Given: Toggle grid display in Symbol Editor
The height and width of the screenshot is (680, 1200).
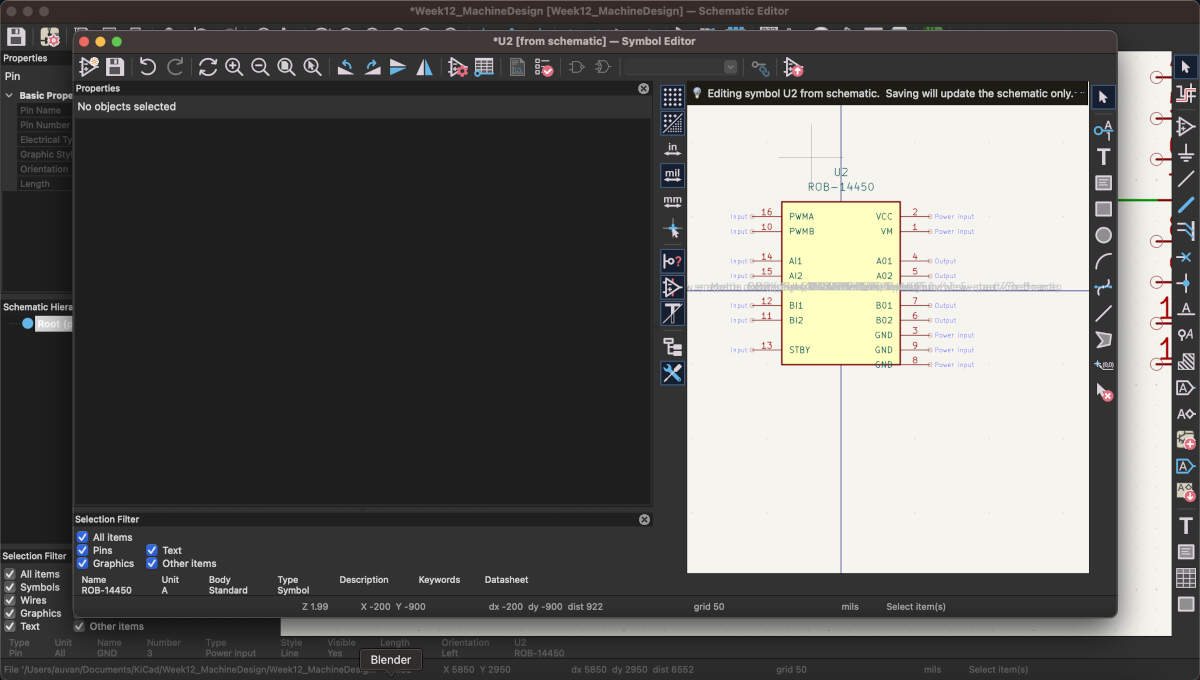Looking at the screenshot, I should click(x=672, y=97).
